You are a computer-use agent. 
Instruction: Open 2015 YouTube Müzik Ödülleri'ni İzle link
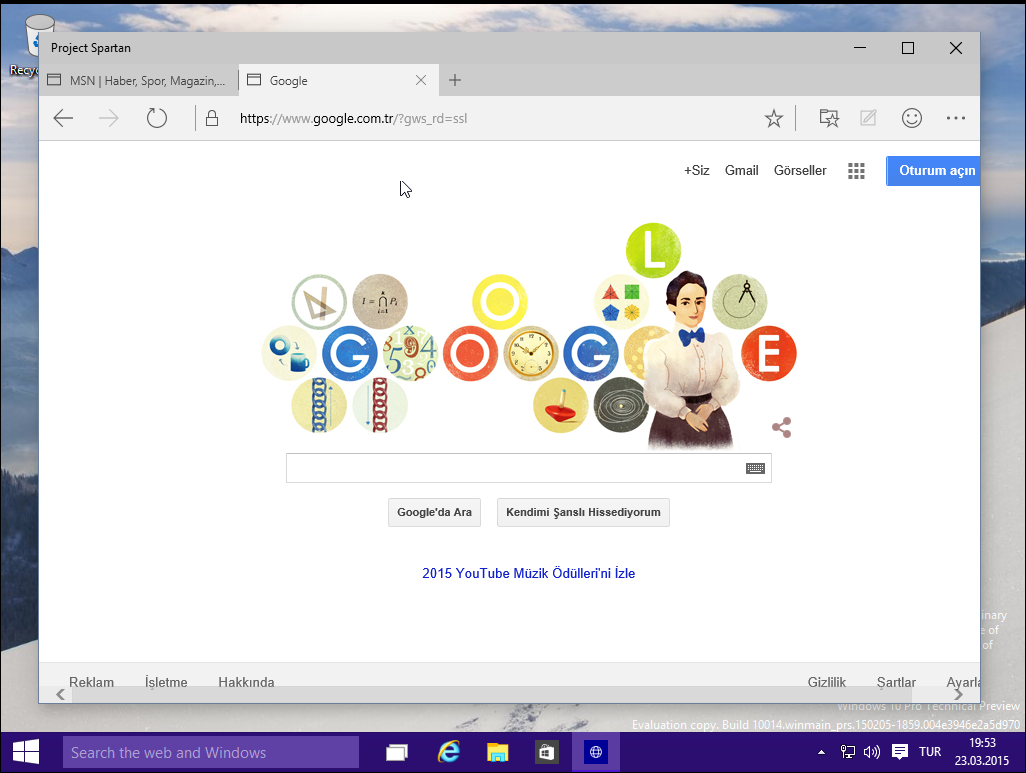point(529,573)
